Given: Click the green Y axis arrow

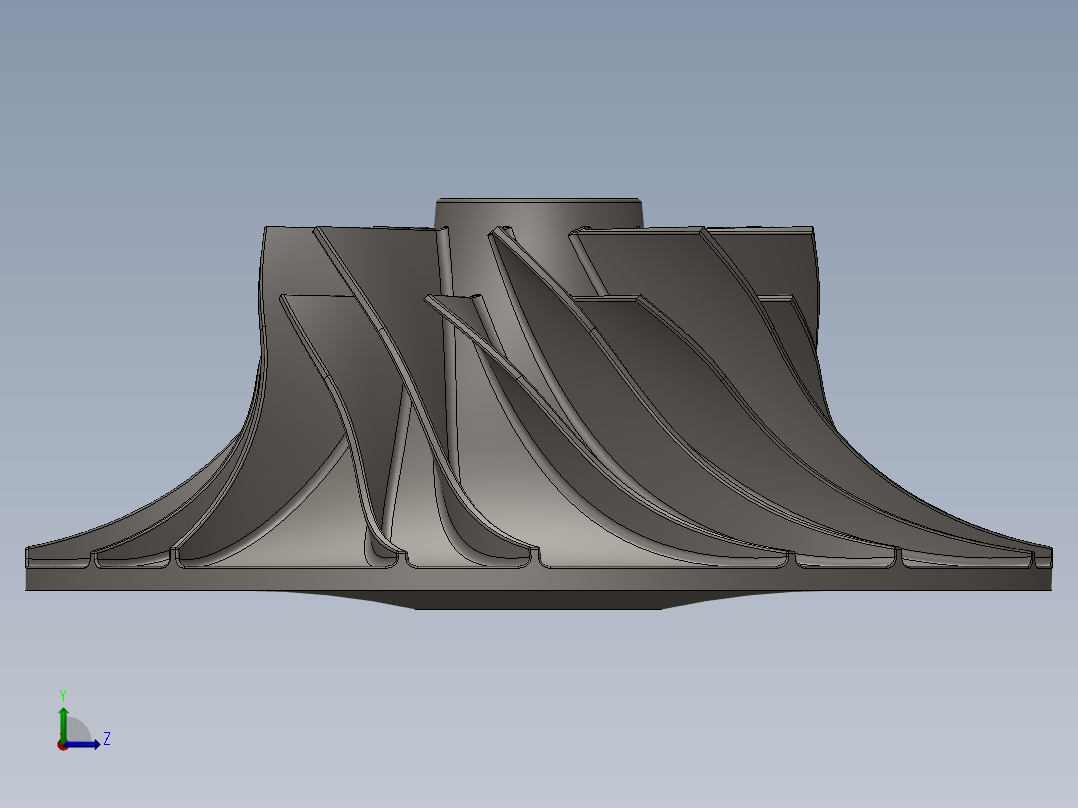Looking at the screenshot, I should click(x=63, y=724).
